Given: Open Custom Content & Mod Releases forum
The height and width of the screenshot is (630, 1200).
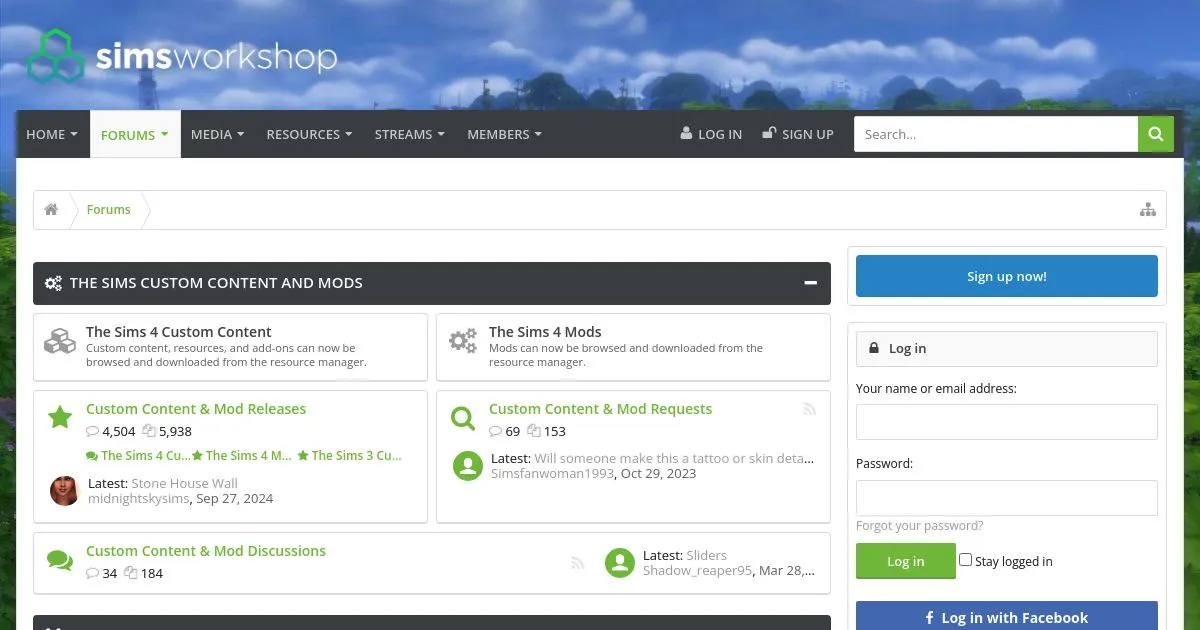Looking at the screenshot, I should [x=196, y=409].
